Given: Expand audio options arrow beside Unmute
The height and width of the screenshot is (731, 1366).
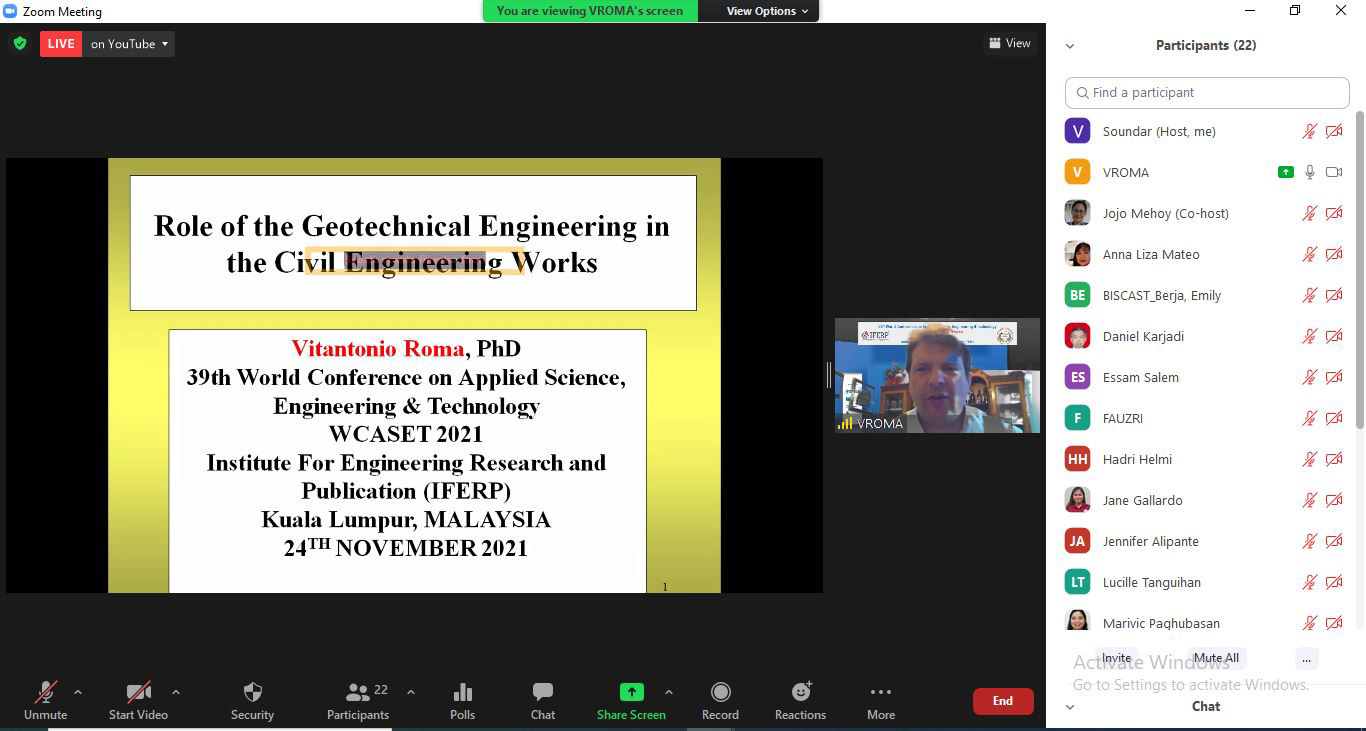Looking at the screenshot, I should [78, 692].
